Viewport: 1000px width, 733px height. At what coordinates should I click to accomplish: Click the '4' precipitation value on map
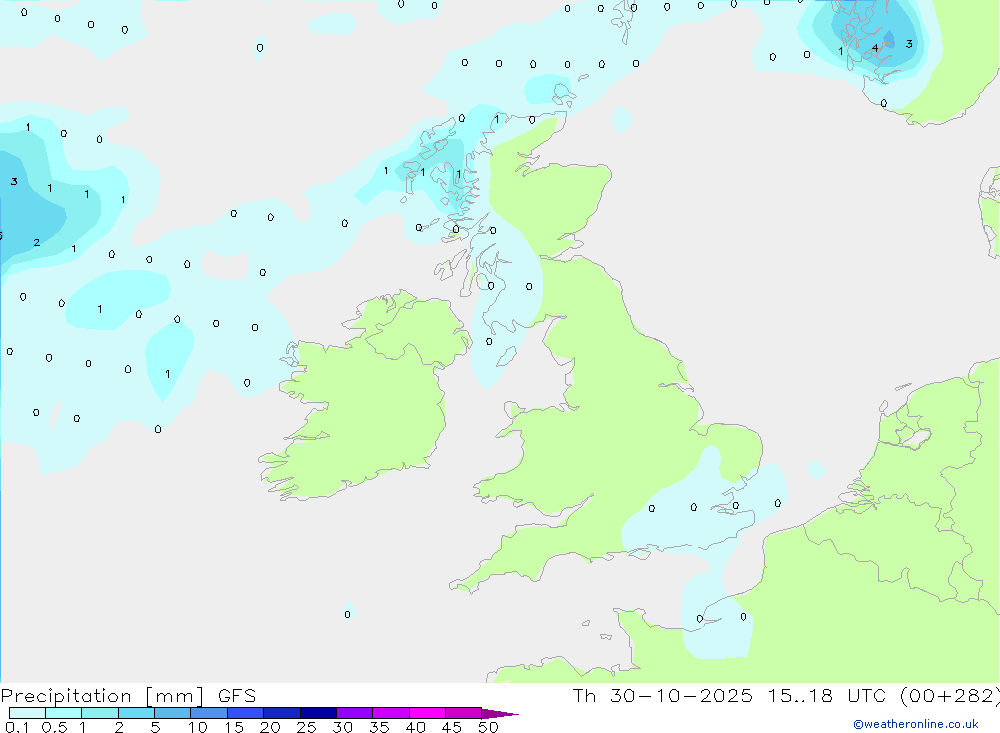(875, 48)
